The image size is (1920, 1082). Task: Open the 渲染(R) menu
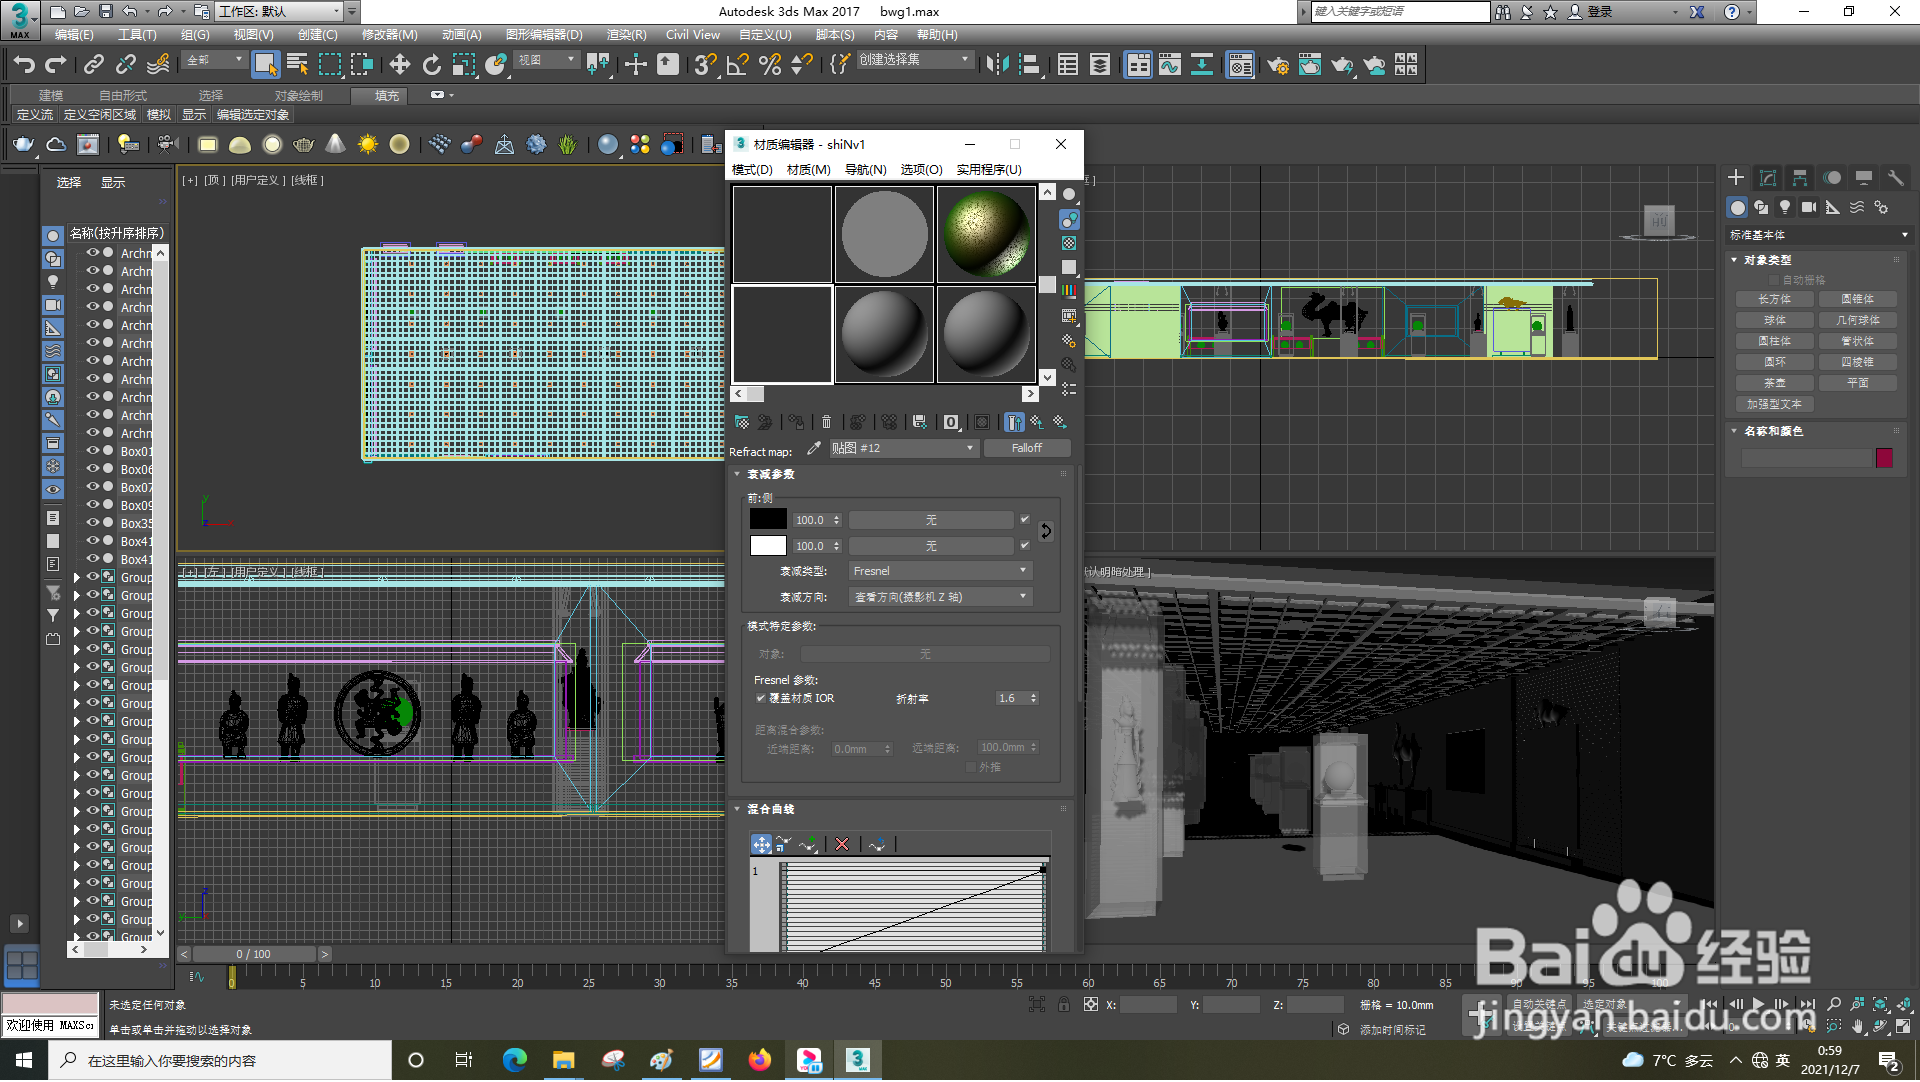(x=626, y=34)
